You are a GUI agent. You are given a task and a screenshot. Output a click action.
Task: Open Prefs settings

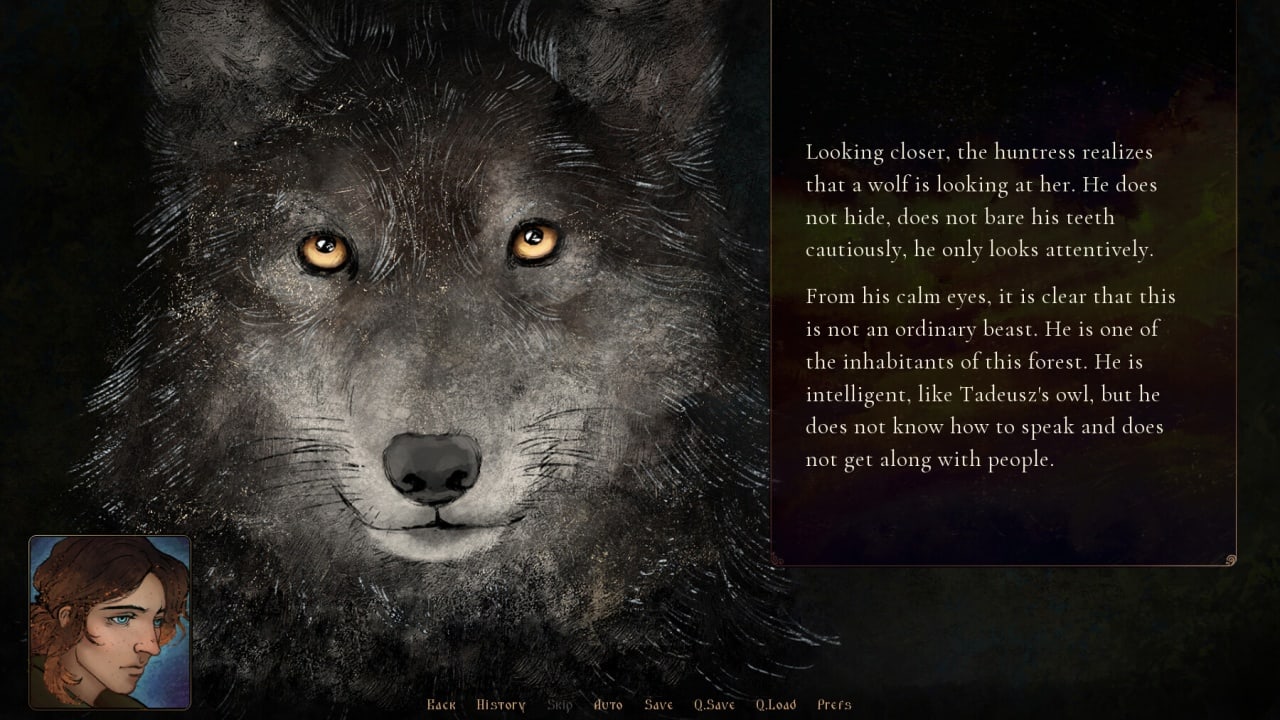pyautogui.click(x=834, y=705)
